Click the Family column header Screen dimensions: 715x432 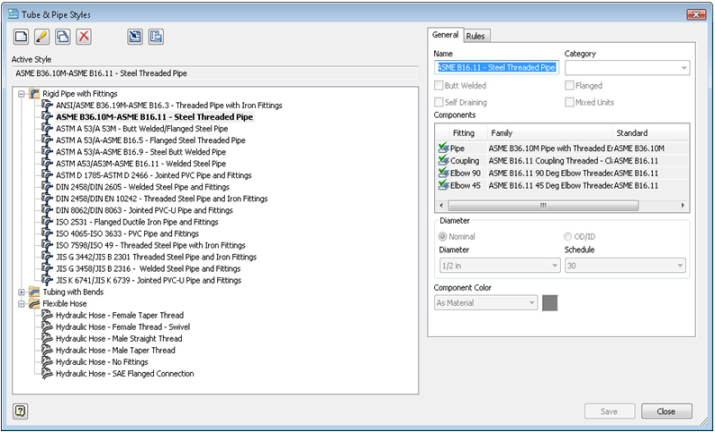tap(549, 133)
